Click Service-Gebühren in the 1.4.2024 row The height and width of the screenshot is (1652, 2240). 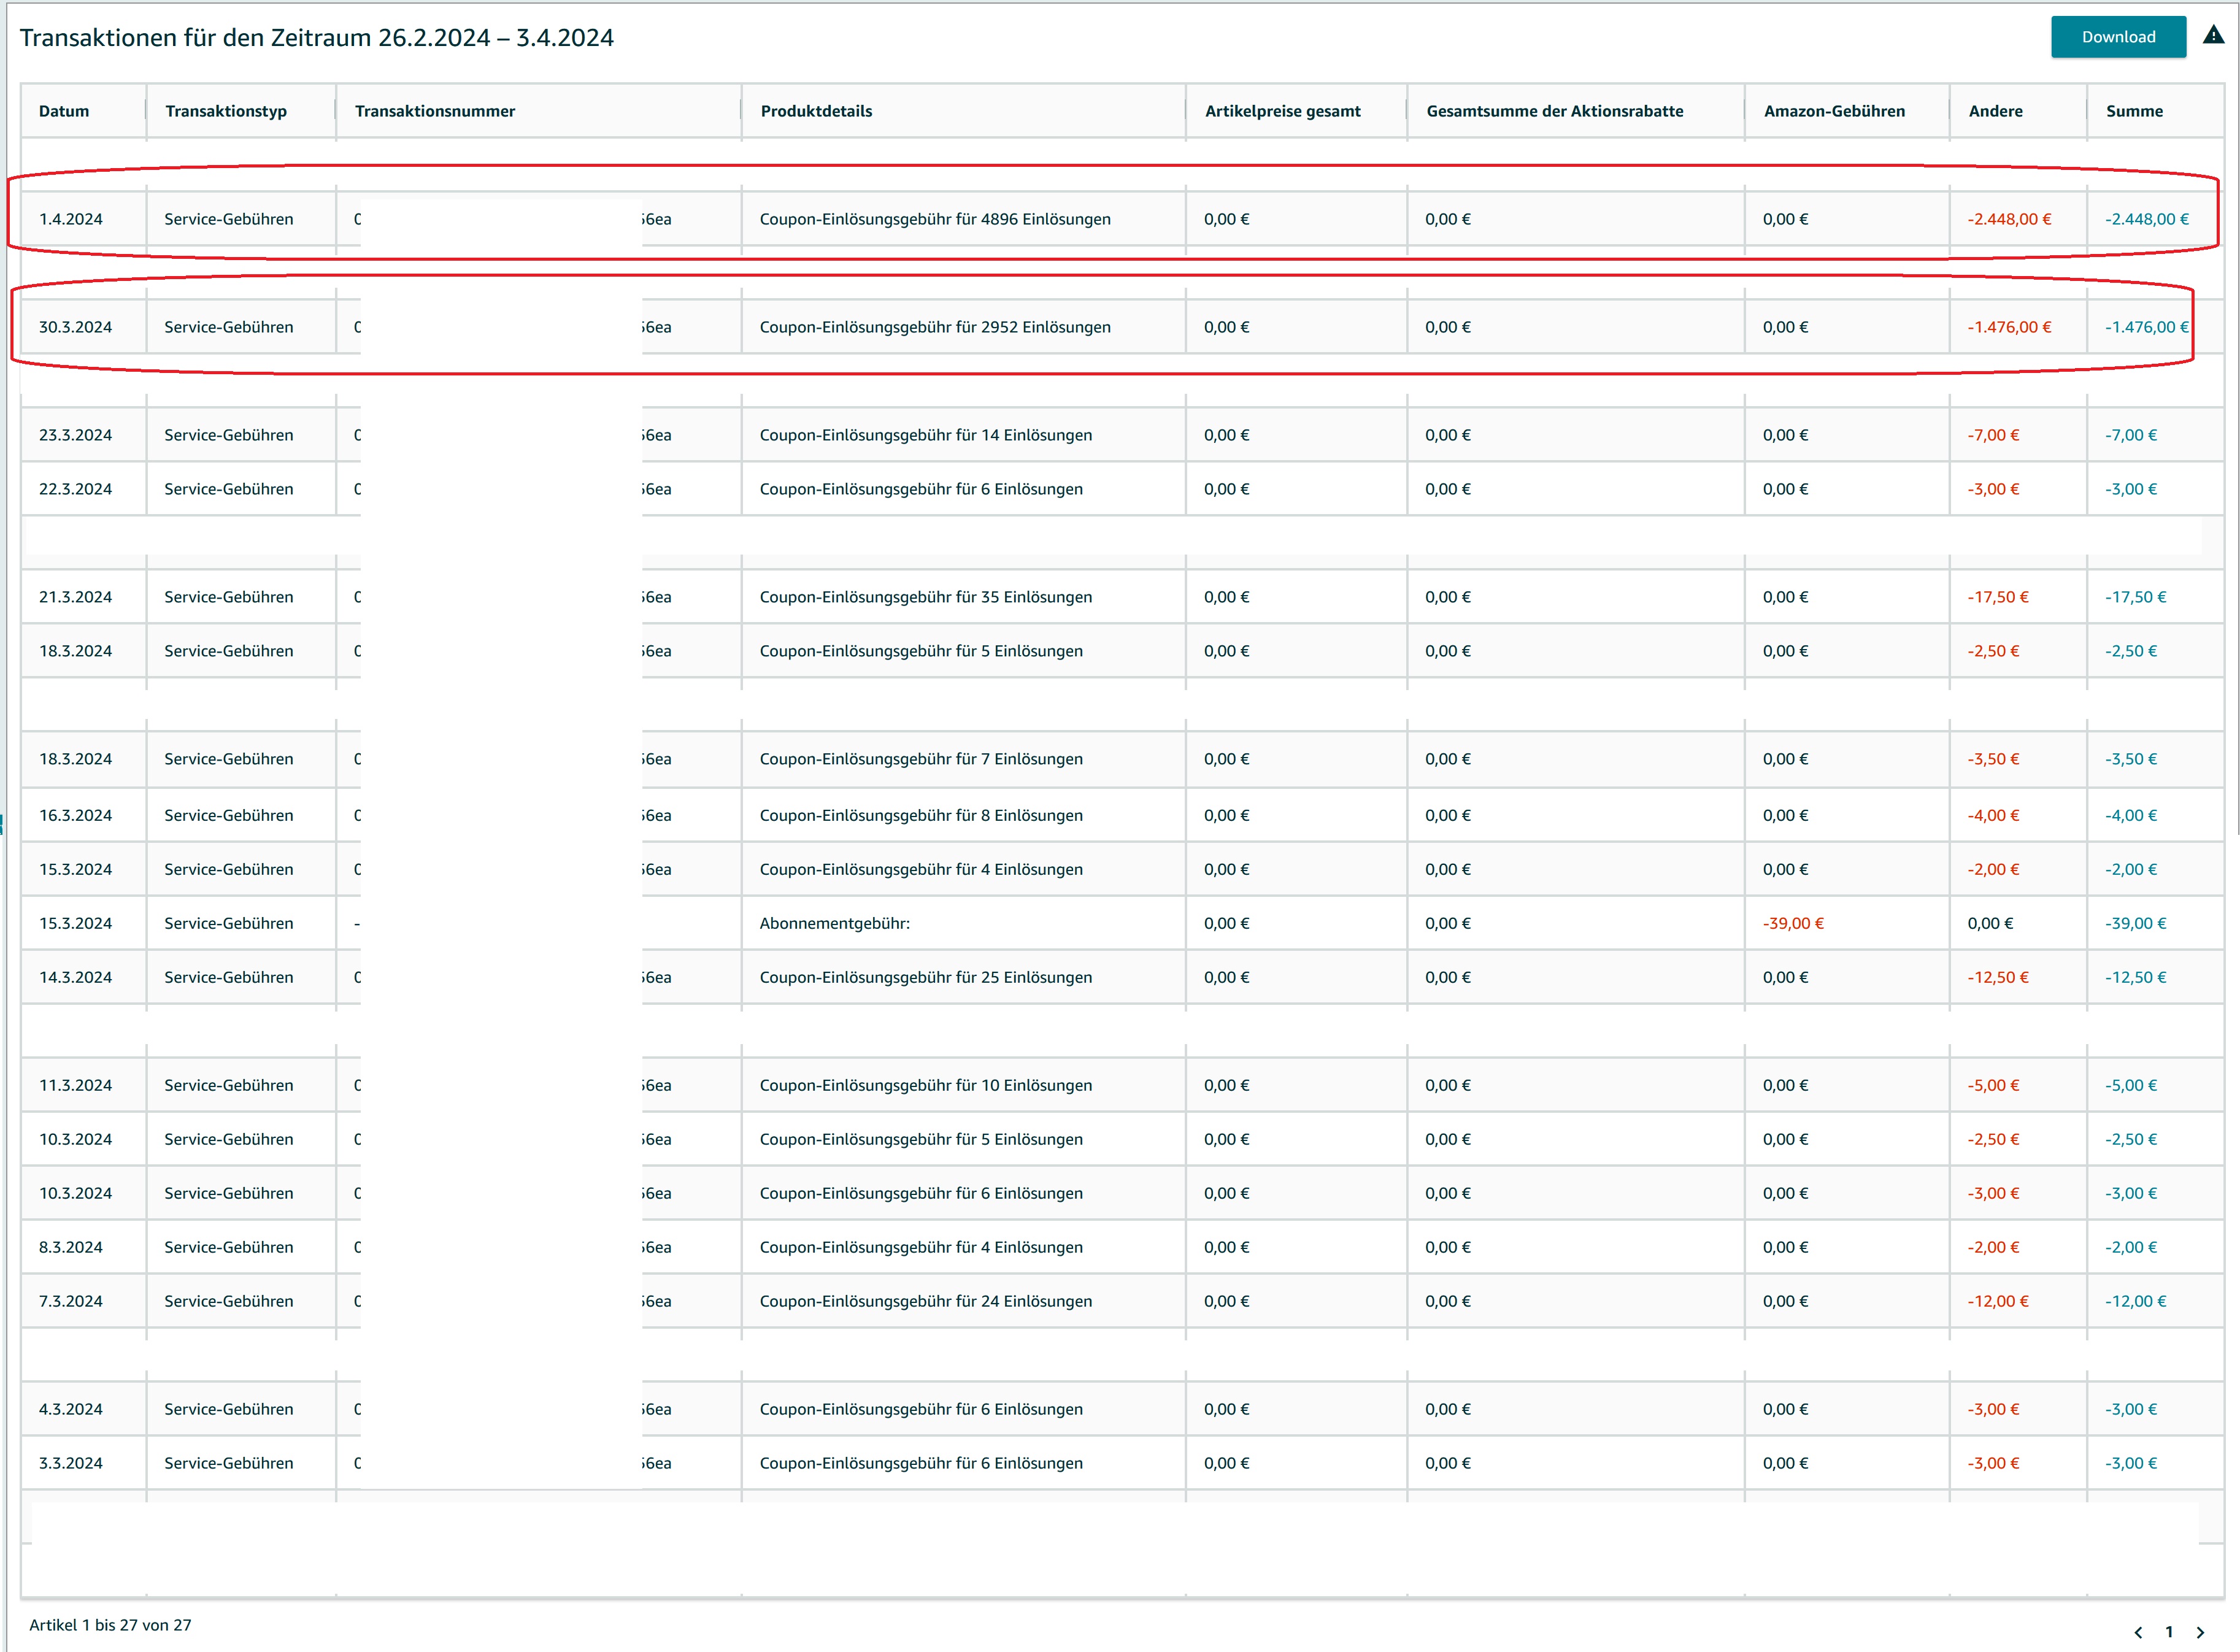click(x=229, y=219)
